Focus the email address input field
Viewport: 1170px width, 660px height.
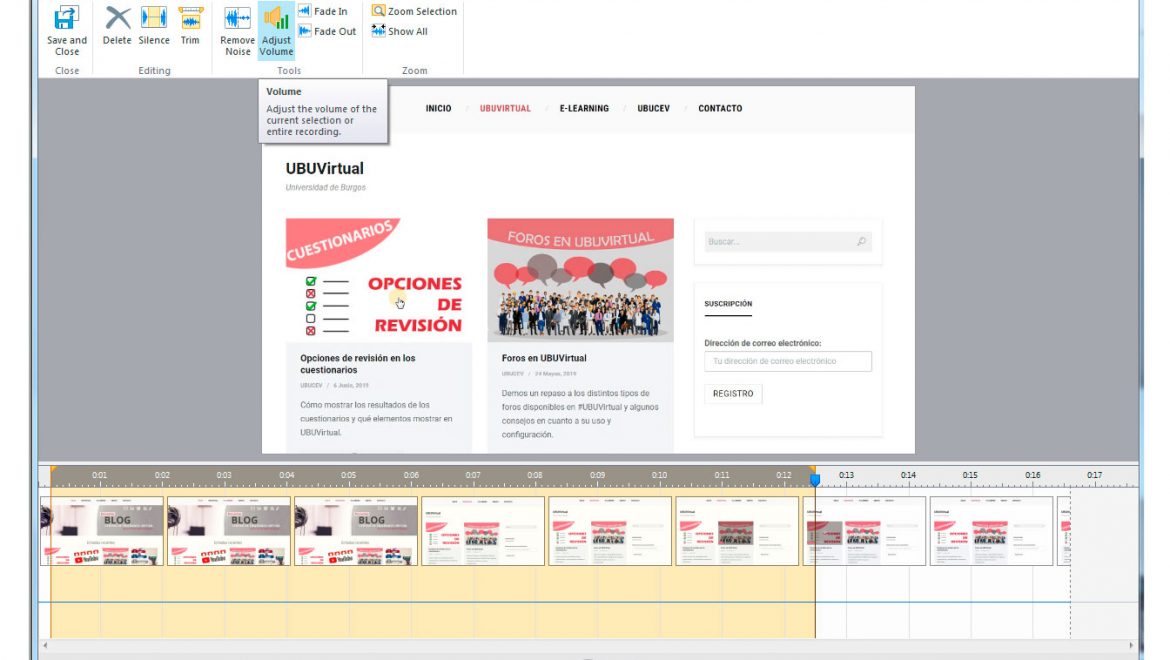click(788, 361)
